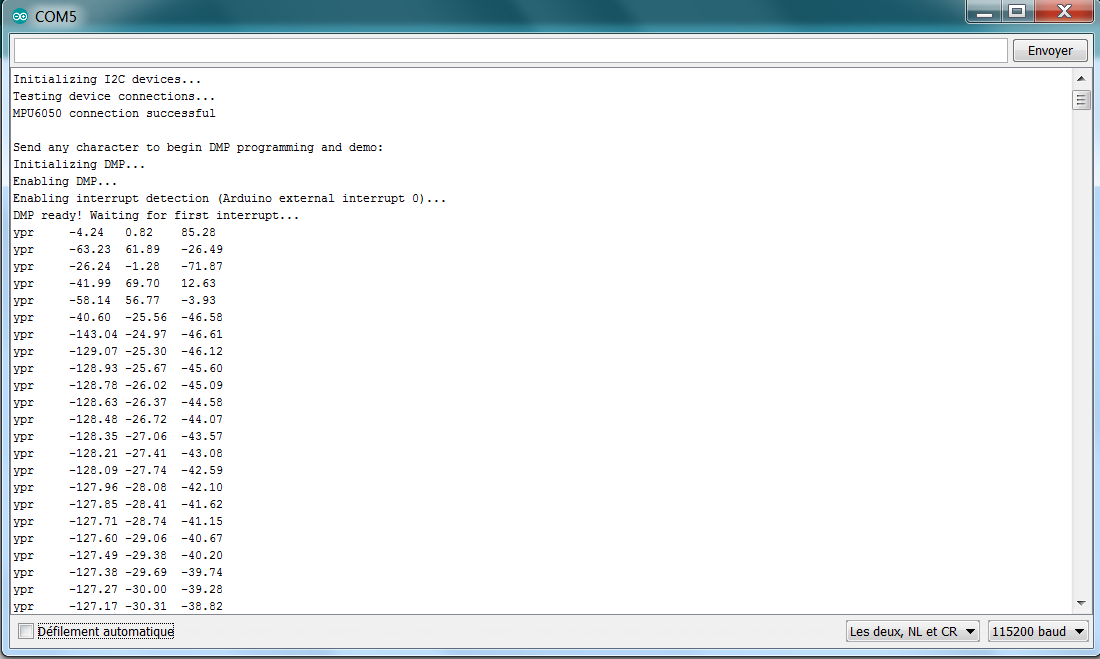Click the value -143.04 in the ypr output
This screenshot has width=1100, height=659.
93,334
